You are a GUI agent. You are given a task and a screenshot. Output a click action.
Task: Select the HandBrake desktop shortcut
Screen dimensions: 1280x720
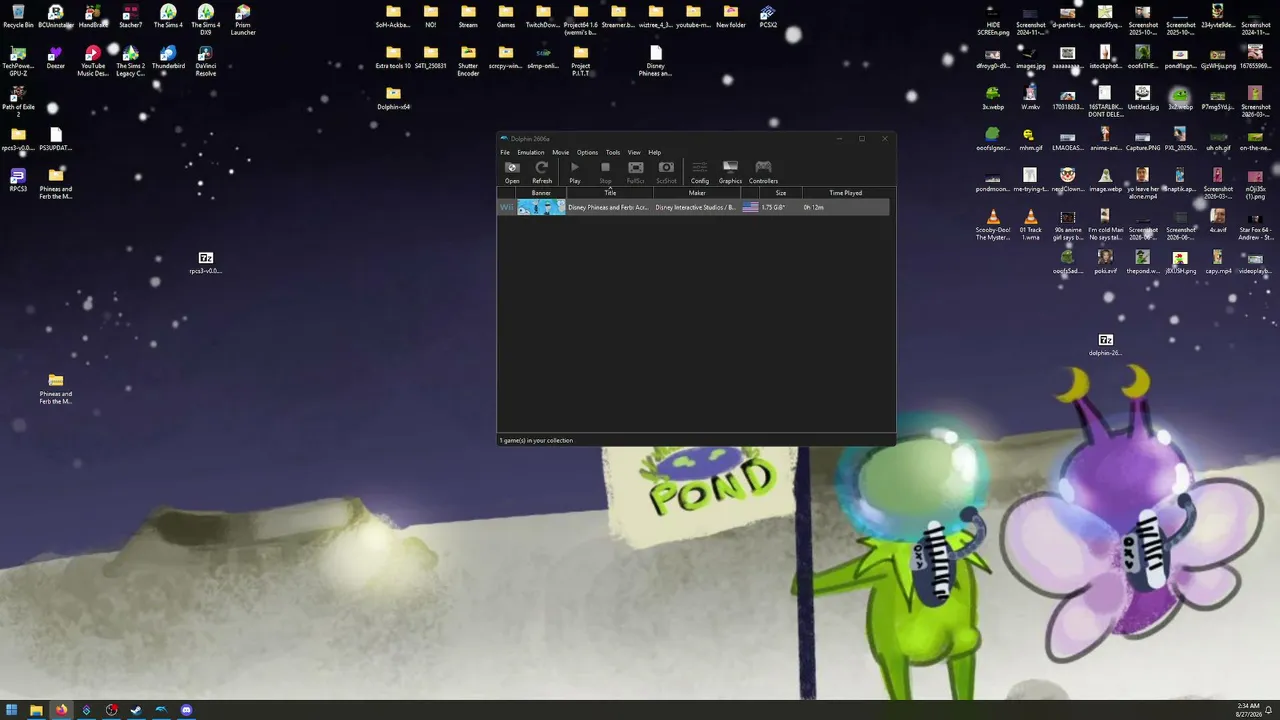tap(93, 17)
